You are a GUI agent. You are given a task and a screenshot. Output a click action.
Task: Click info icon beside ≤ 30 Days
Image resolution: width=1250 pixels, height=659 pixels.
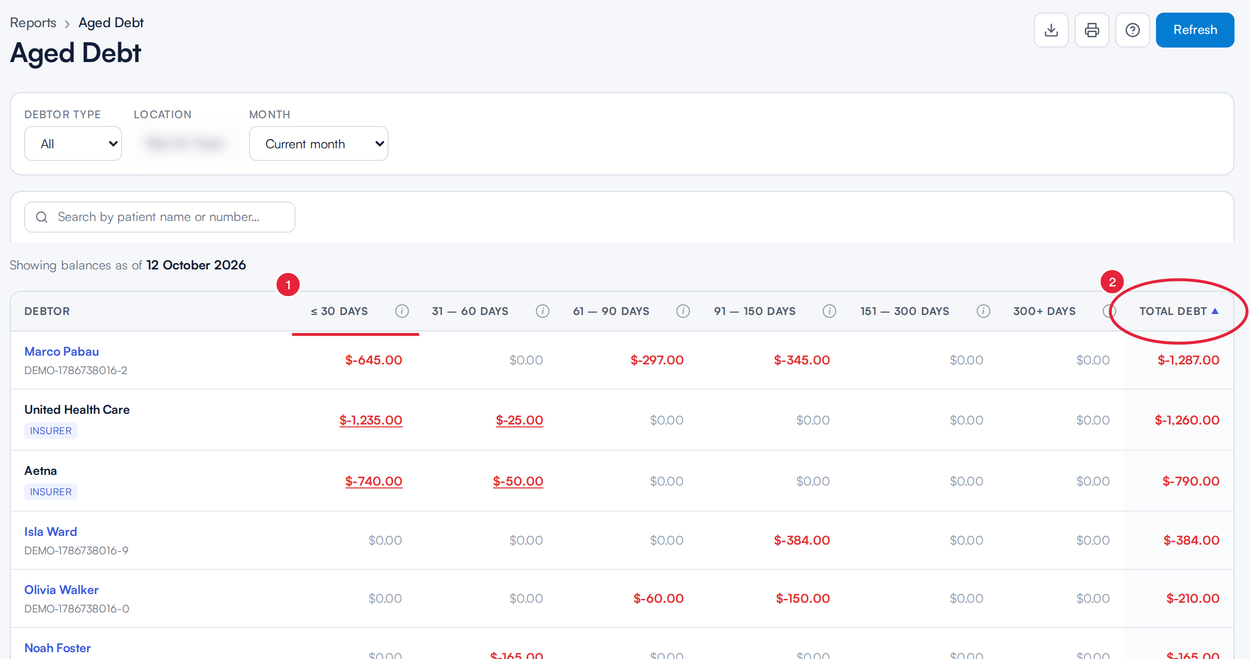point(402,311)
